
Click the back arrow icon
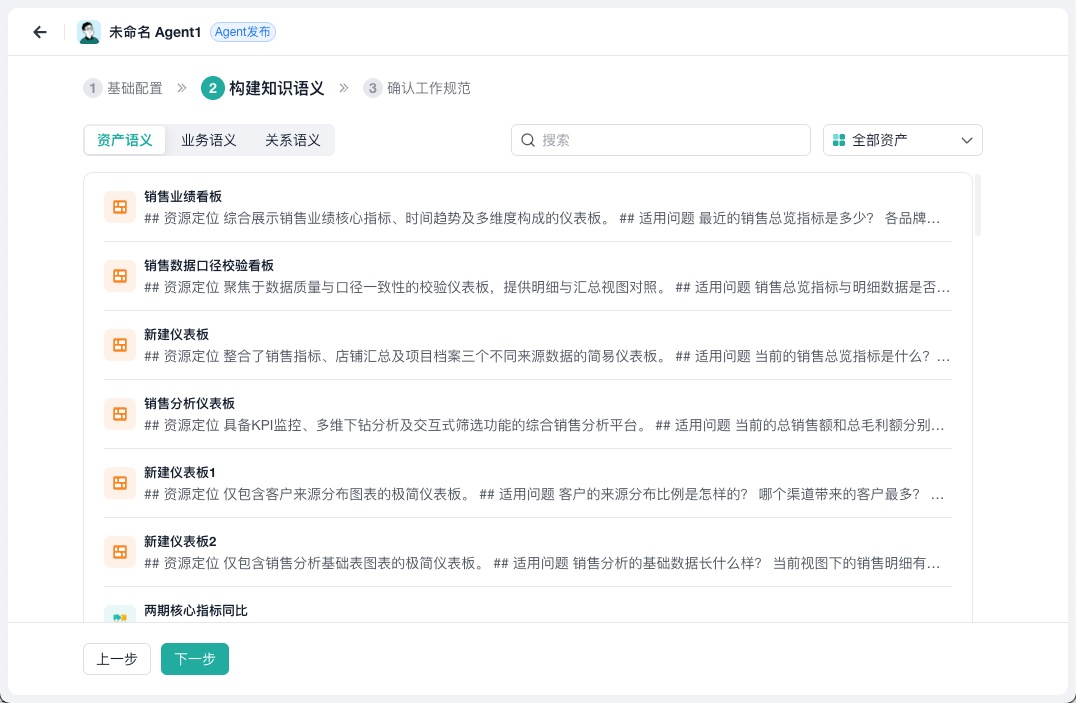40,32
